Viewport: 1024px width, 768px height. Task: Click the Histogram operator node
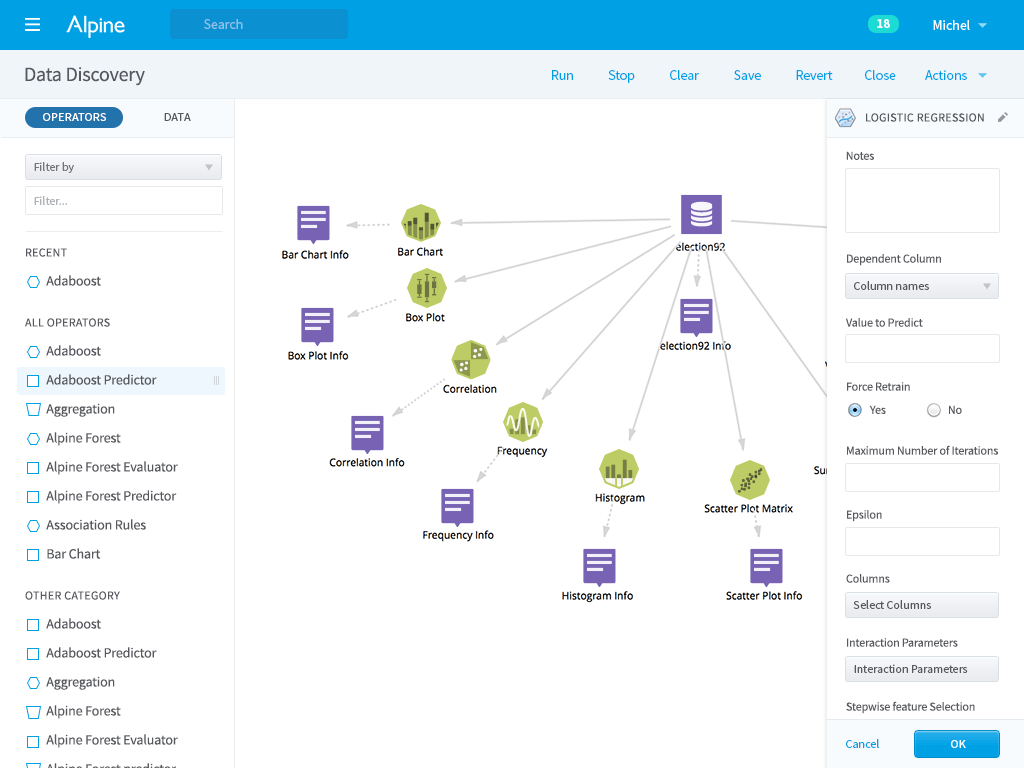pyautogui.click(x=619, y=469)
